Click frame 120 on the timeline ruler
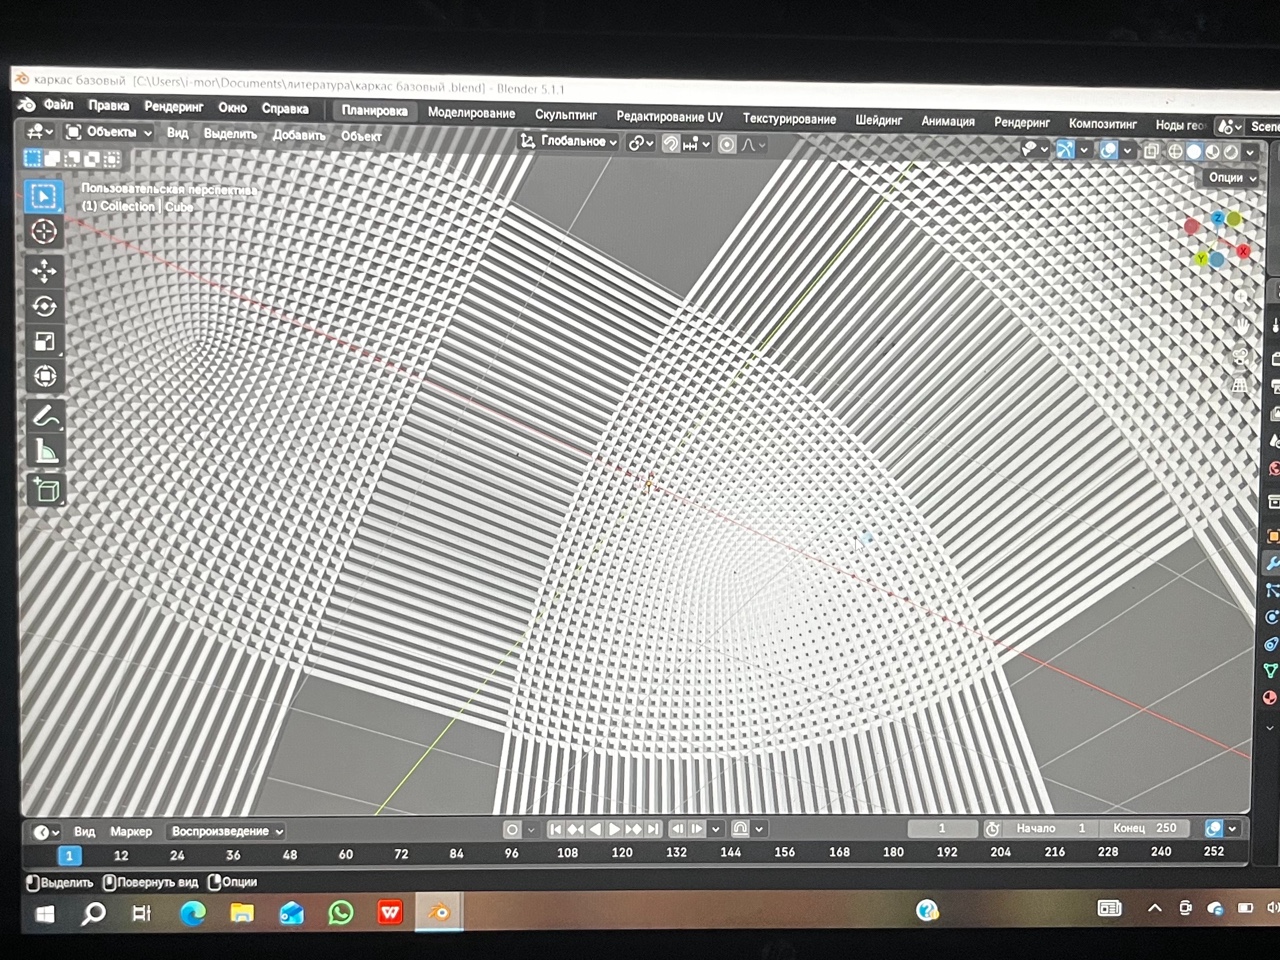The image size is (1280, 960). tap(622, 853)
